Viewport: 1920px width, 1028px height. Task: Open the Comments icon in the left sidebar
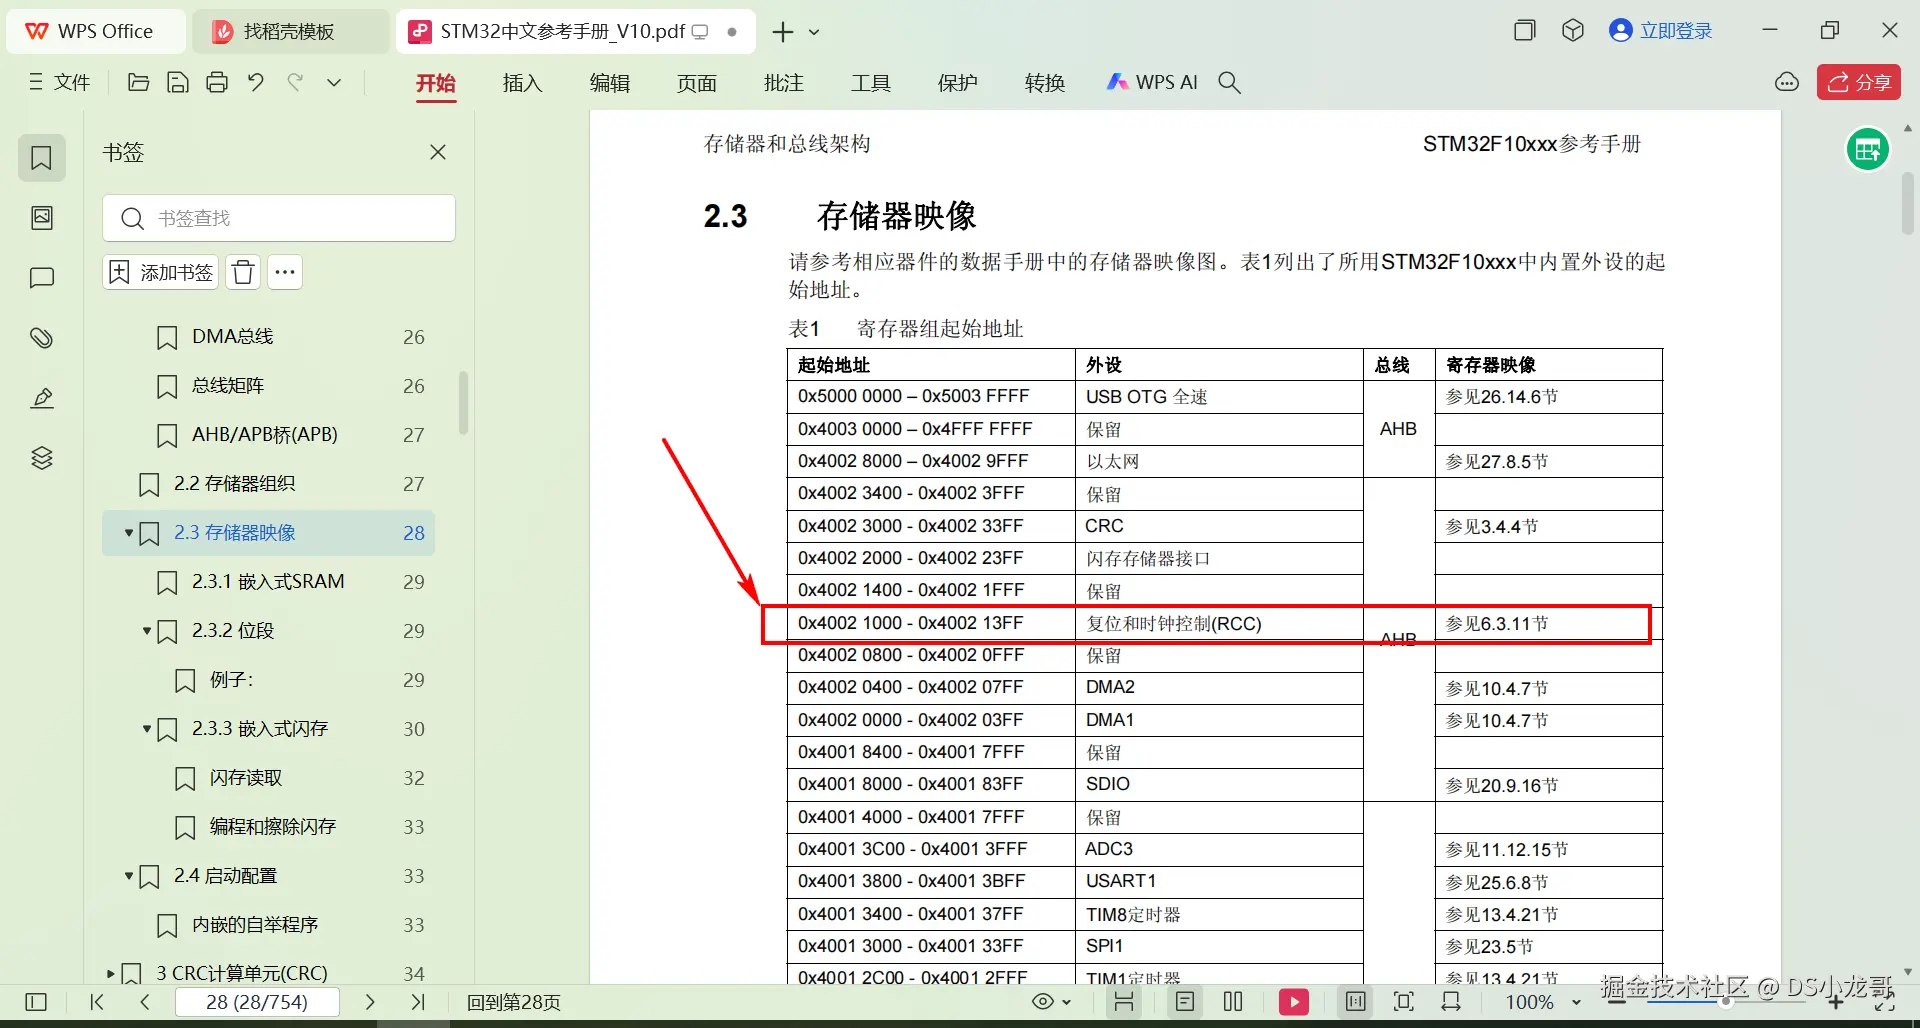point(42,278)
